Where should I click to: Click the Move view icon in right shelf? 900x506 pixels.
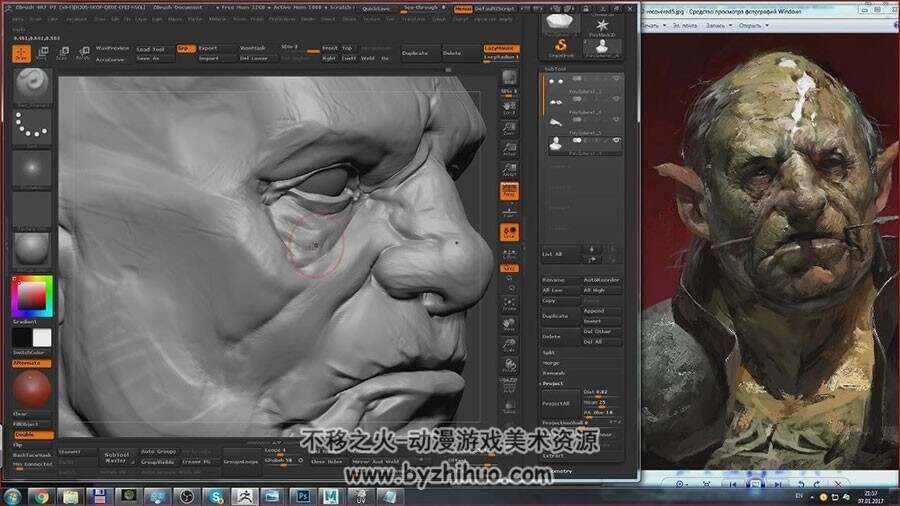(509, 325)
